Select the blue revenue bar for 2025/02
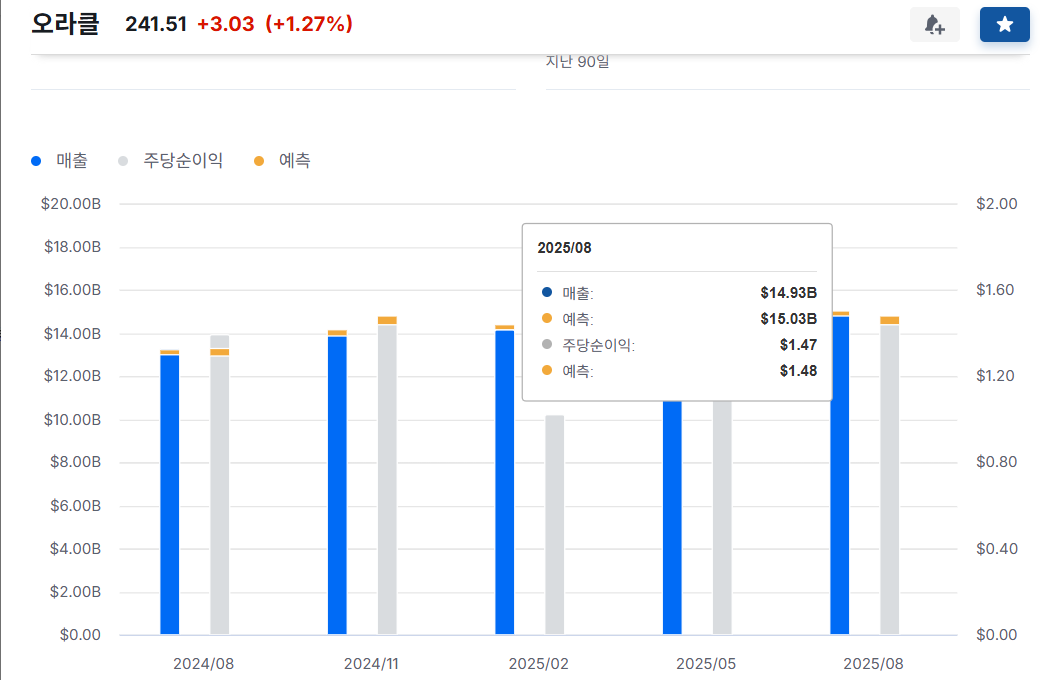Screen dimensions: 1060x680 tap(504, 482)
